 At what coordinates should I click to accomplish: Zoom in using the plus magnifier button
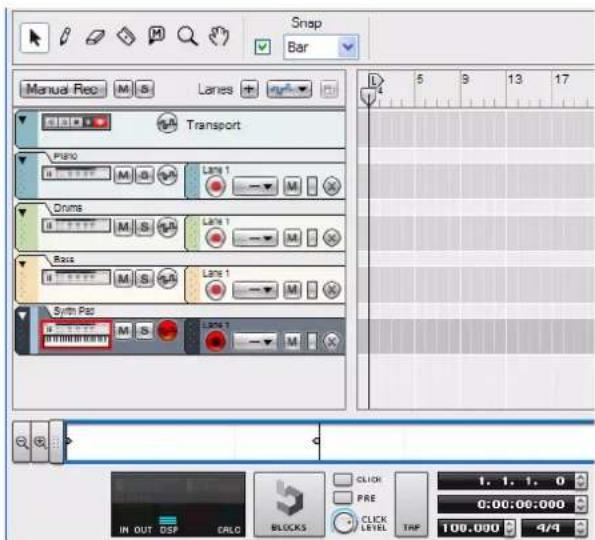pos(40,442)
